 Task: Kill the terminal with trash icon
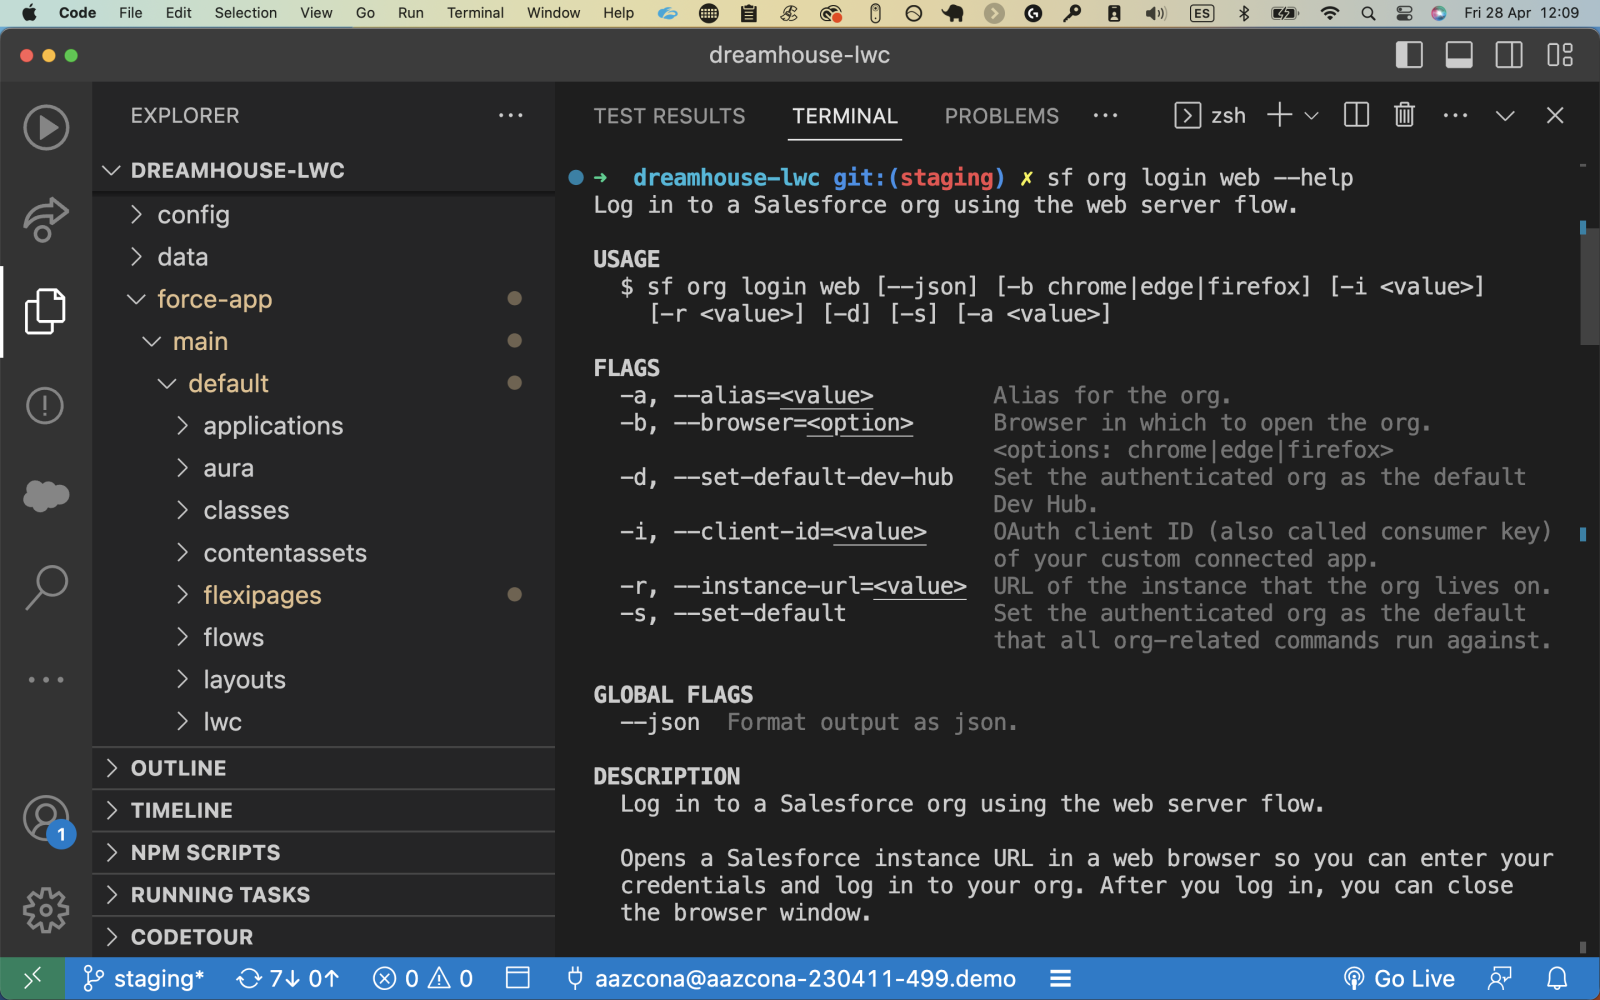point(1404,115)
